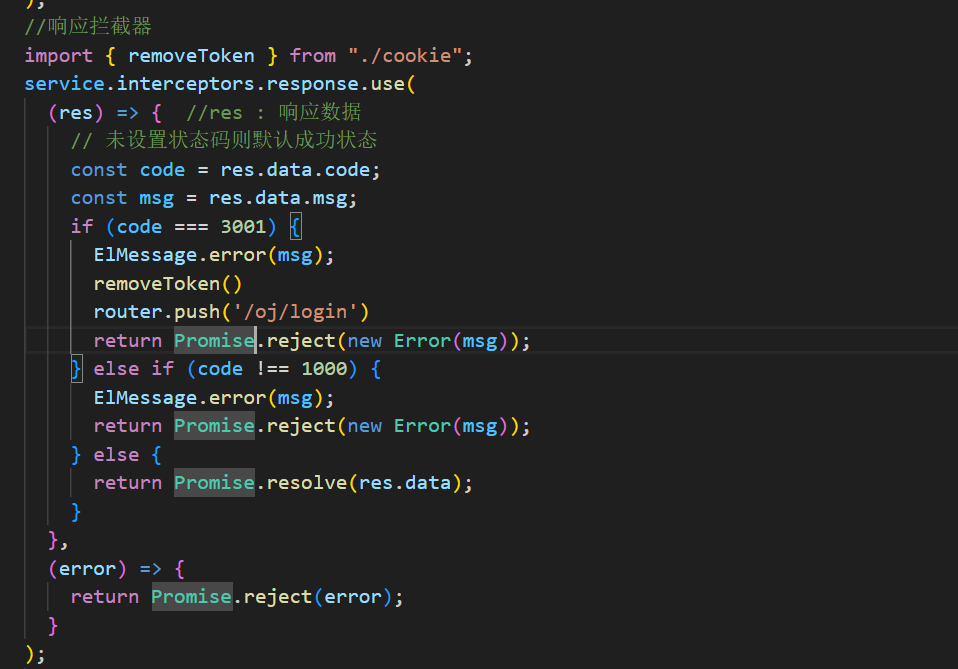Click "res.data.code" expression
Screen dimensions: 958x669
coord(295,170)
